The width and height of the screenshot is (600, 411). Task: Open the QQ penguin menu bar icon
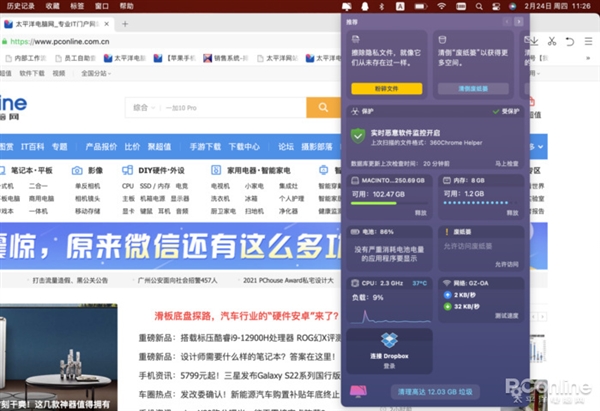pos(365,6)
